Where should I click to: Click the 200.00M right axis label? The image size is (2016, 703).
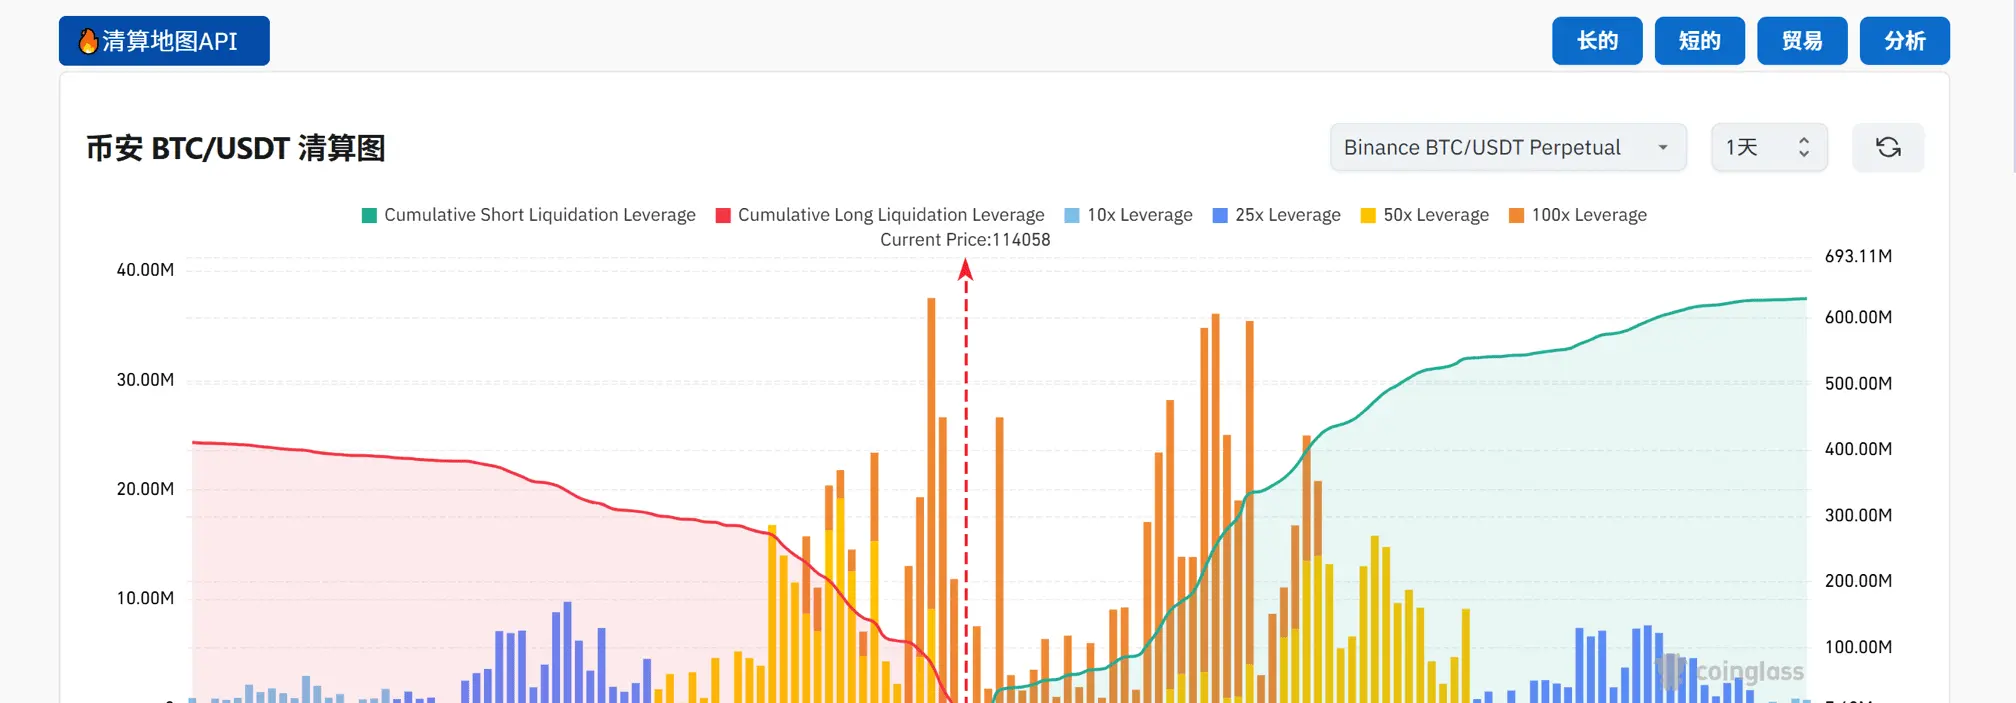click(1858, 581)
